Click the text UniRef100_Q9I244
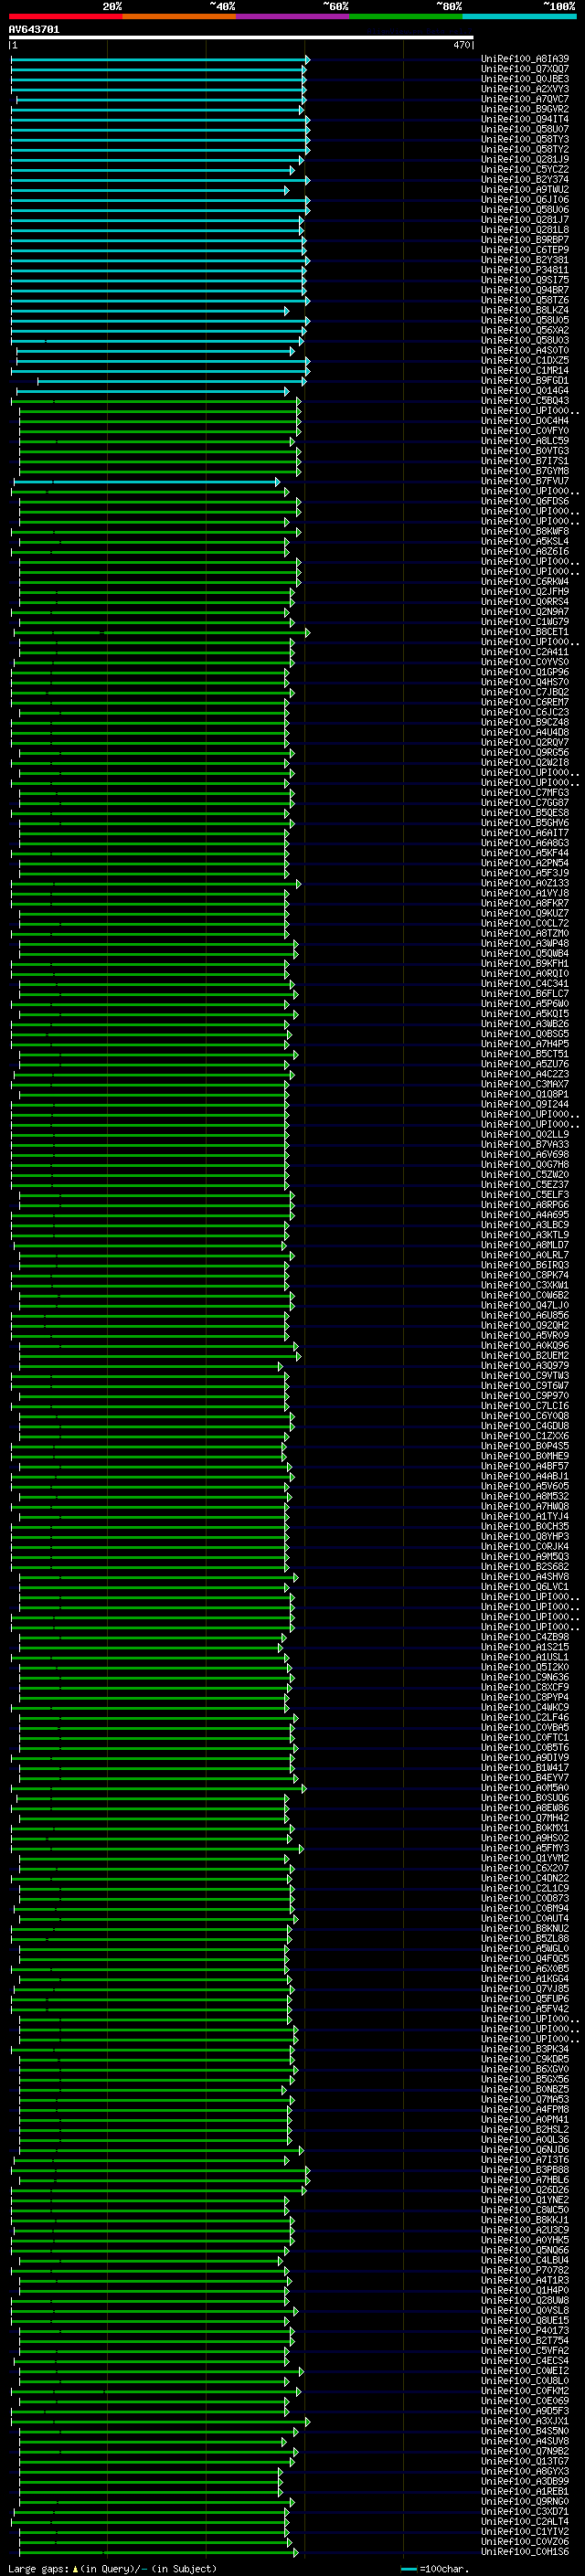 [x=525, y=1104]
